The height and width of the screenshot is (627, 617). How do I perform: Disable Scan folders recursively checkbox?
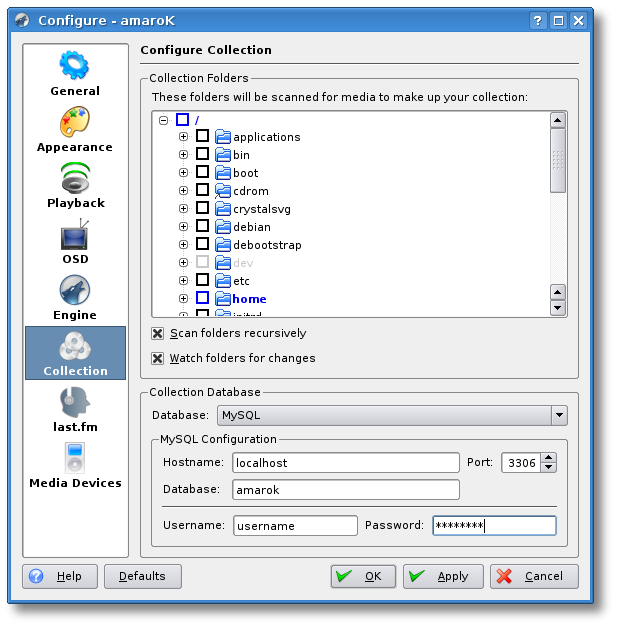[158, 333]
